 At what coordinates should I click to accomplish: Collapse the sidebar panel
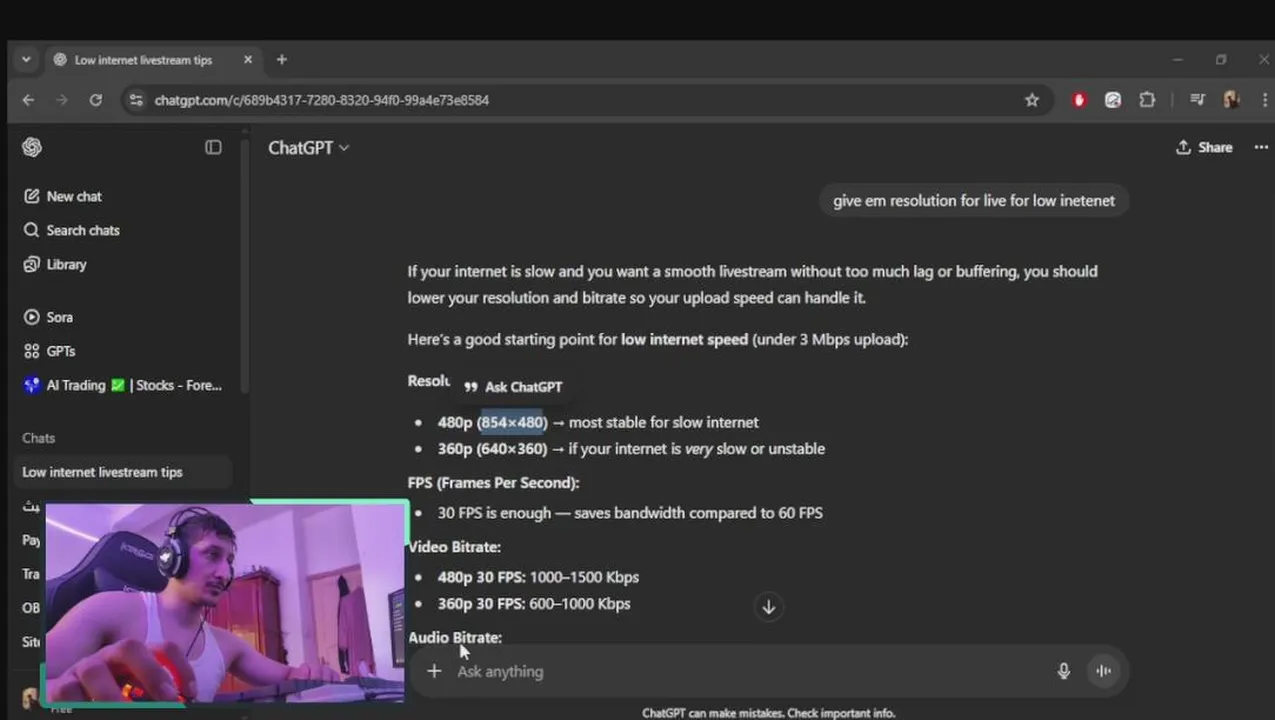pos(213,147)
